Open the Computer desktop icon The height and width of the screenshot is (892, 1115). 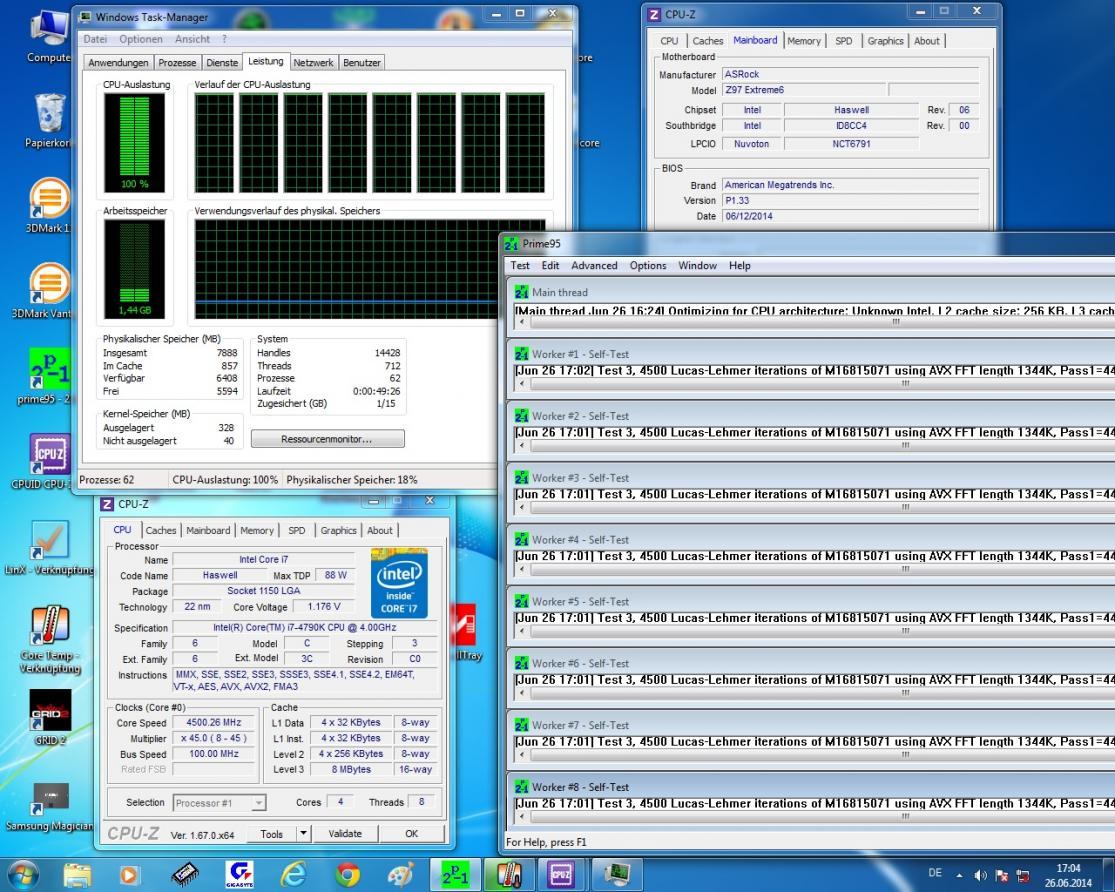48,36
